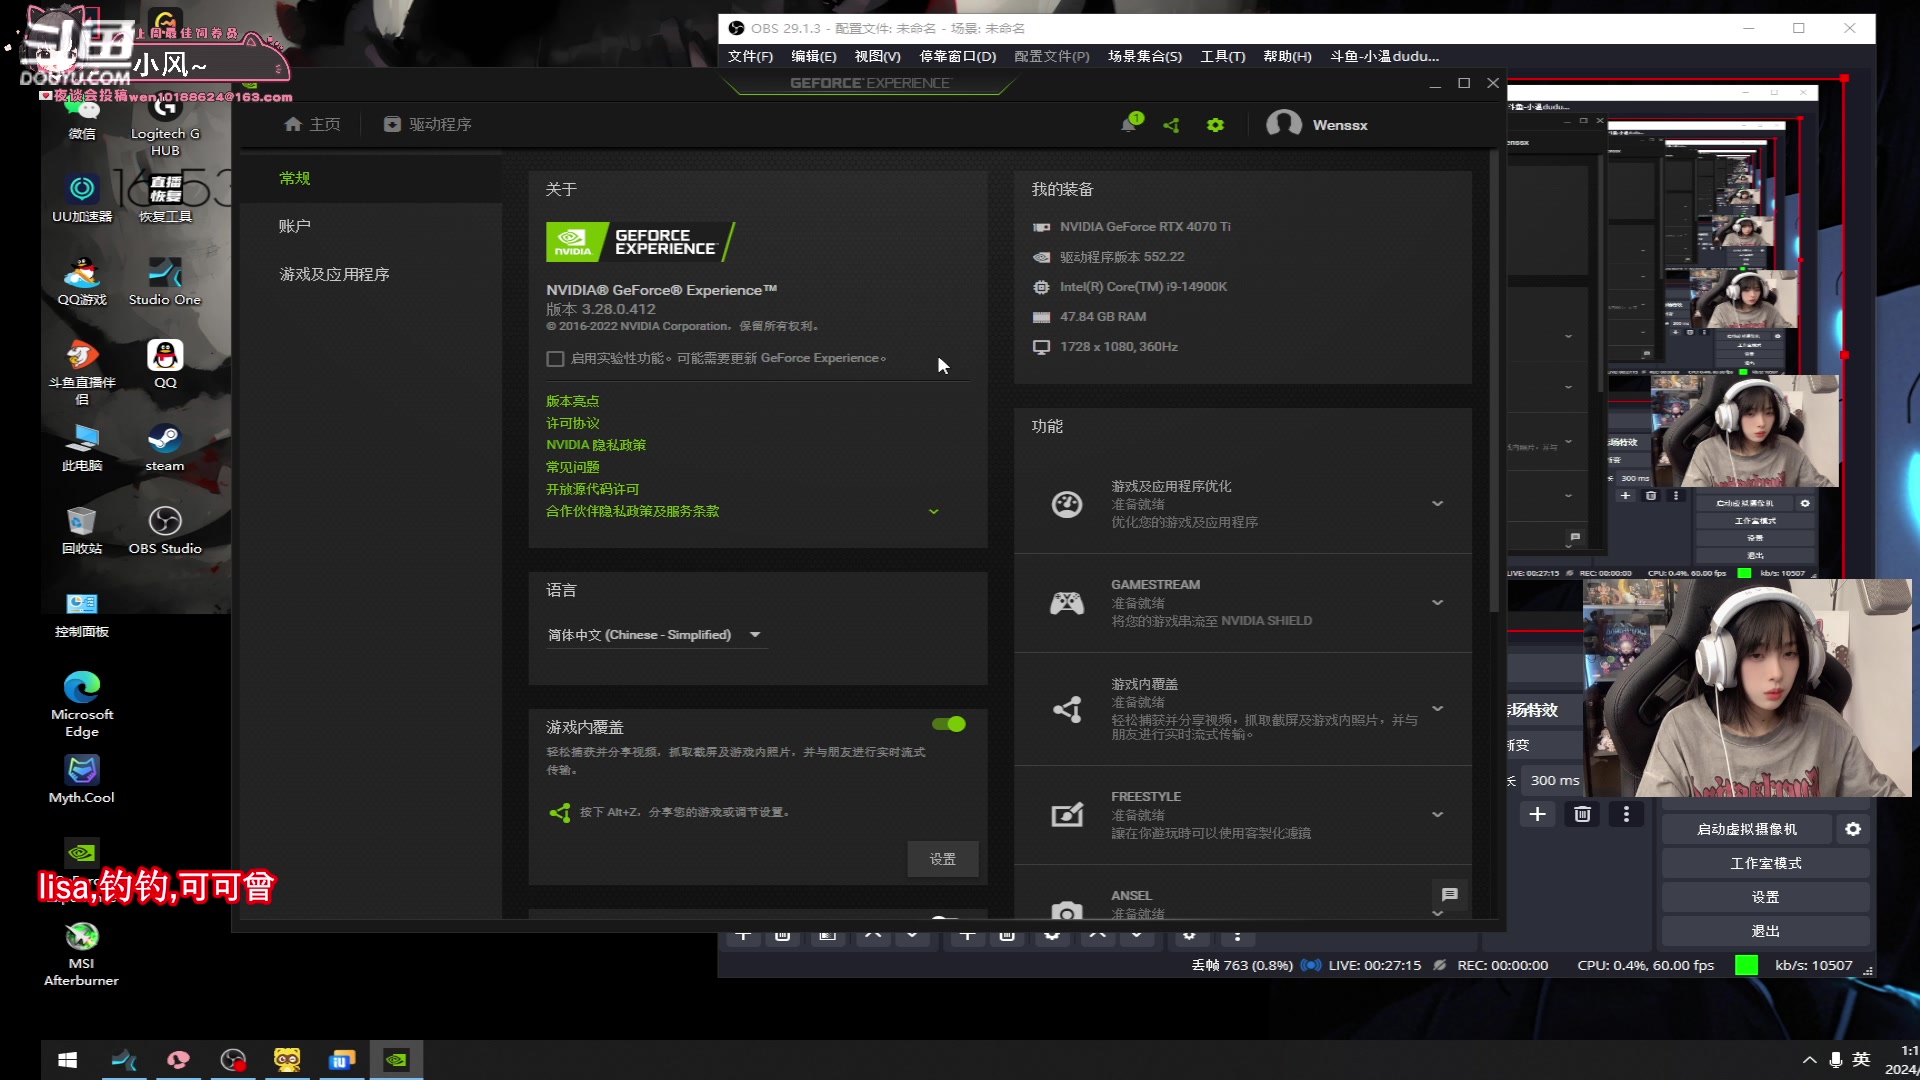Screen dimensions: 1920x1080
Task: Open 控制面板 desktop icon
Action: pos(82,614)
